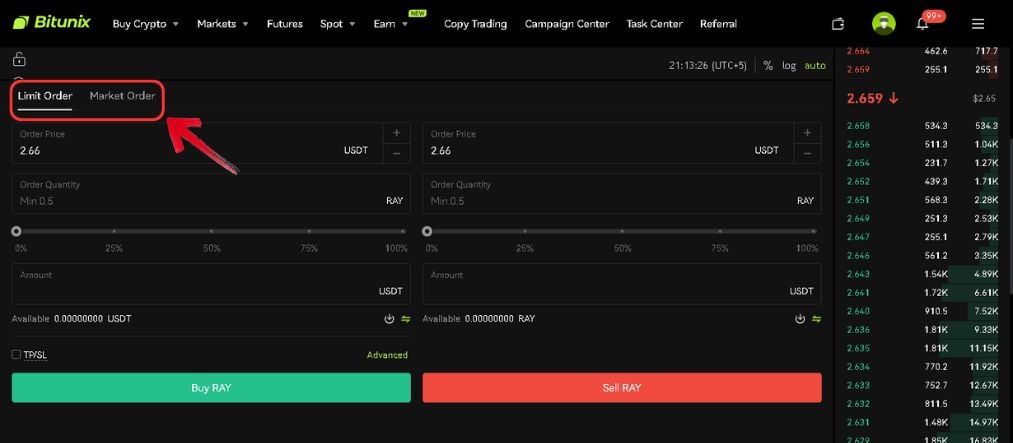The image size is (1013, 443).
Task: Open Task Center
Action: point(654,24)
